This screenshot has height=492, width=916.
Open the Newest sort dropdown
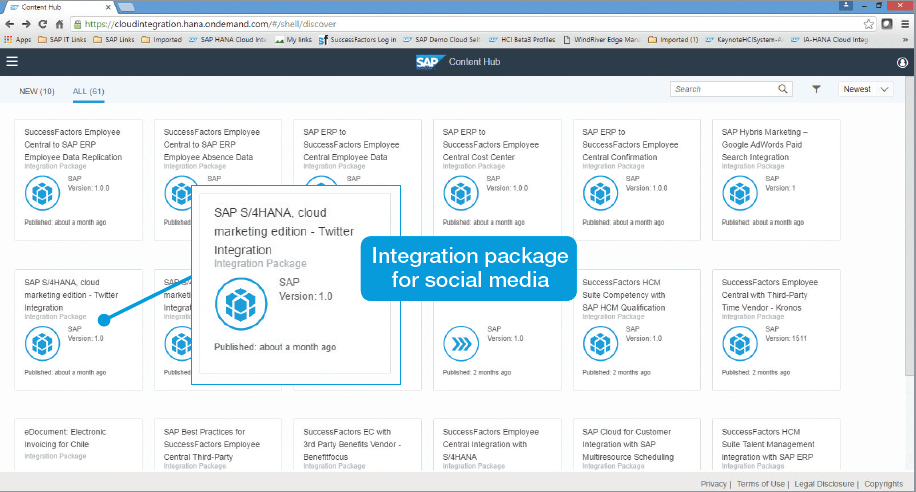866,89
